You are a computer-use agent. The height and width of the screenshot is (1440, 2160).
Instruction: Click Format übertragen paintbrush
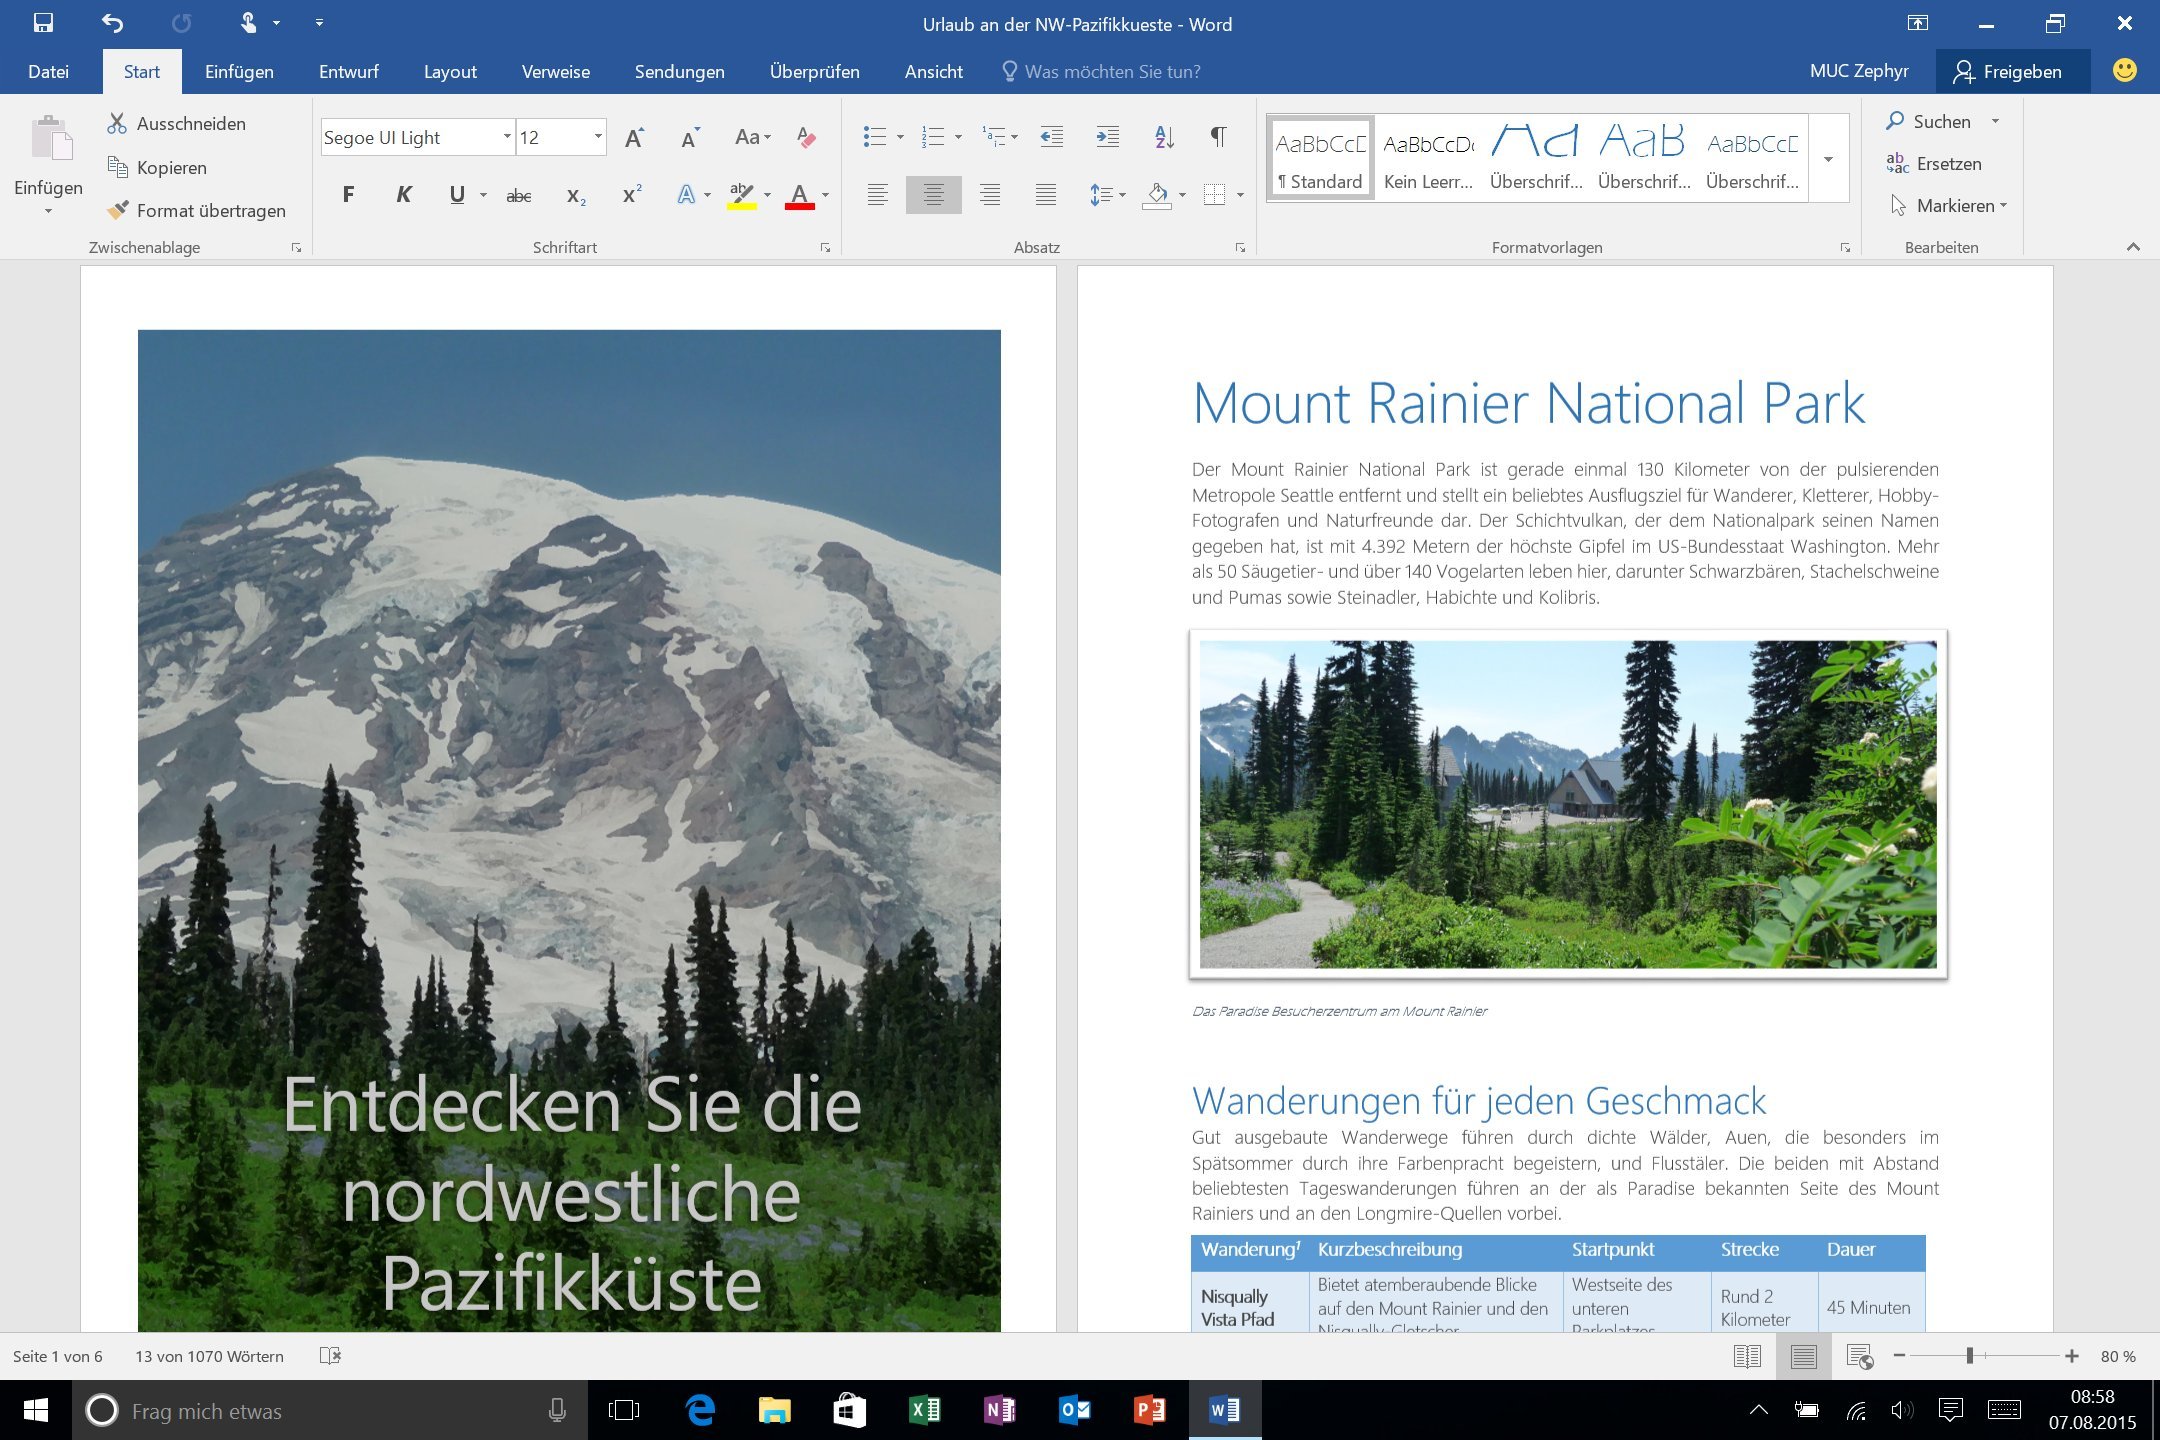click(196, 210)
